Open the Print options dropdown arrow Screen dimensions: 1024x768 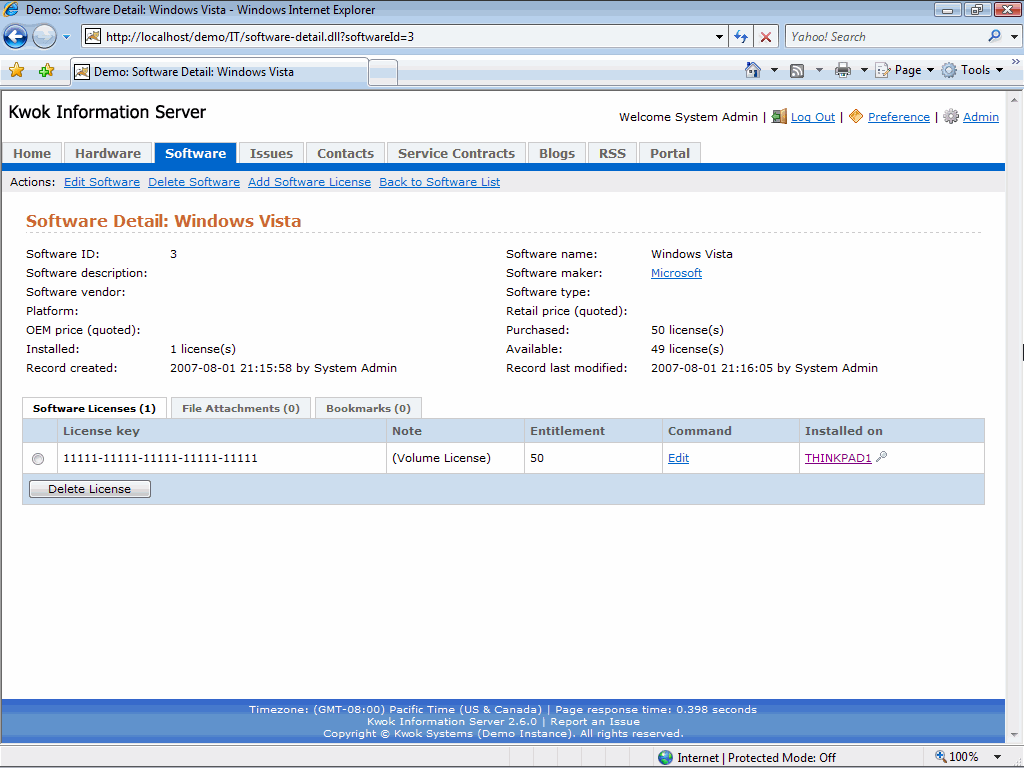tap(864, 70)
